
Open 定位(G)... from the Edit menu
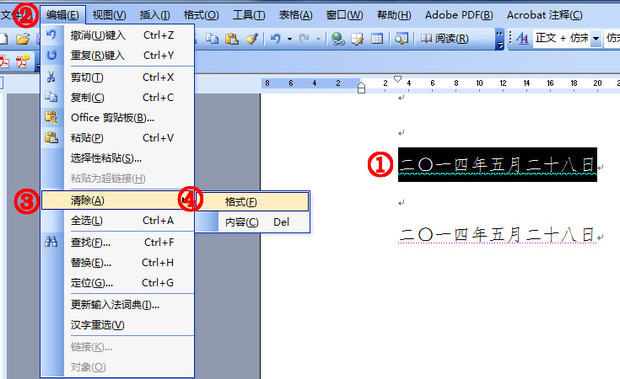coord(118,283)
